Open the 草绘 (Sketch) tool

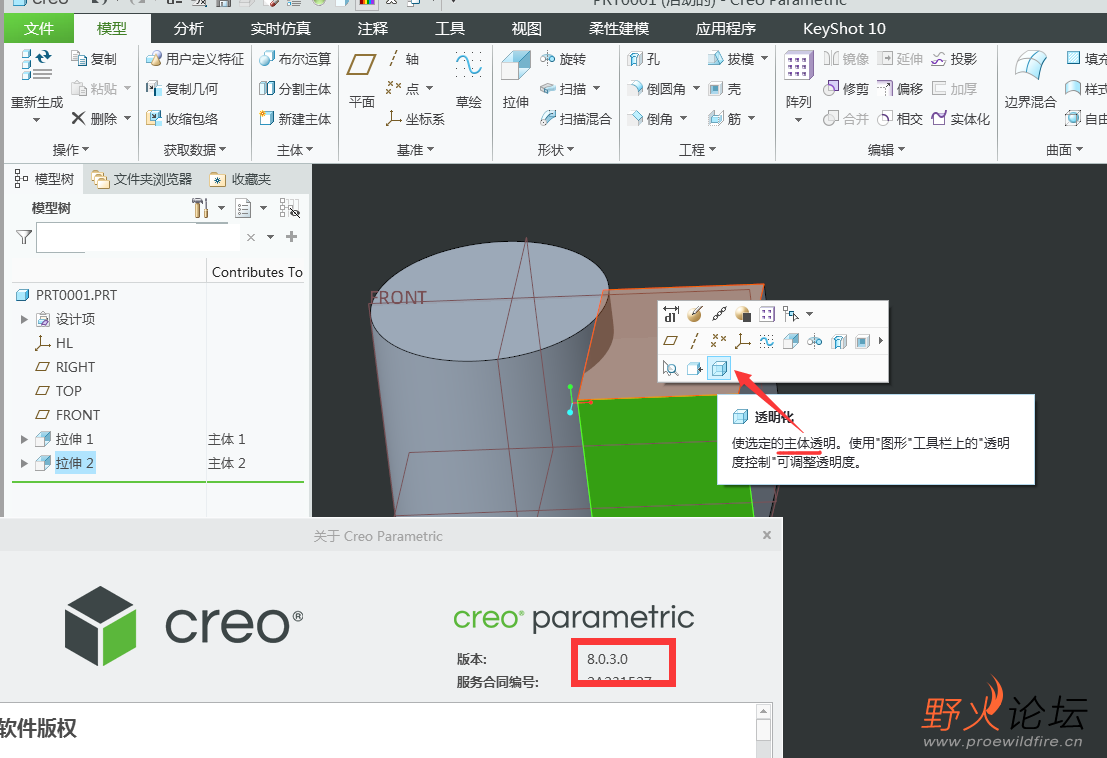coord(468,80)
